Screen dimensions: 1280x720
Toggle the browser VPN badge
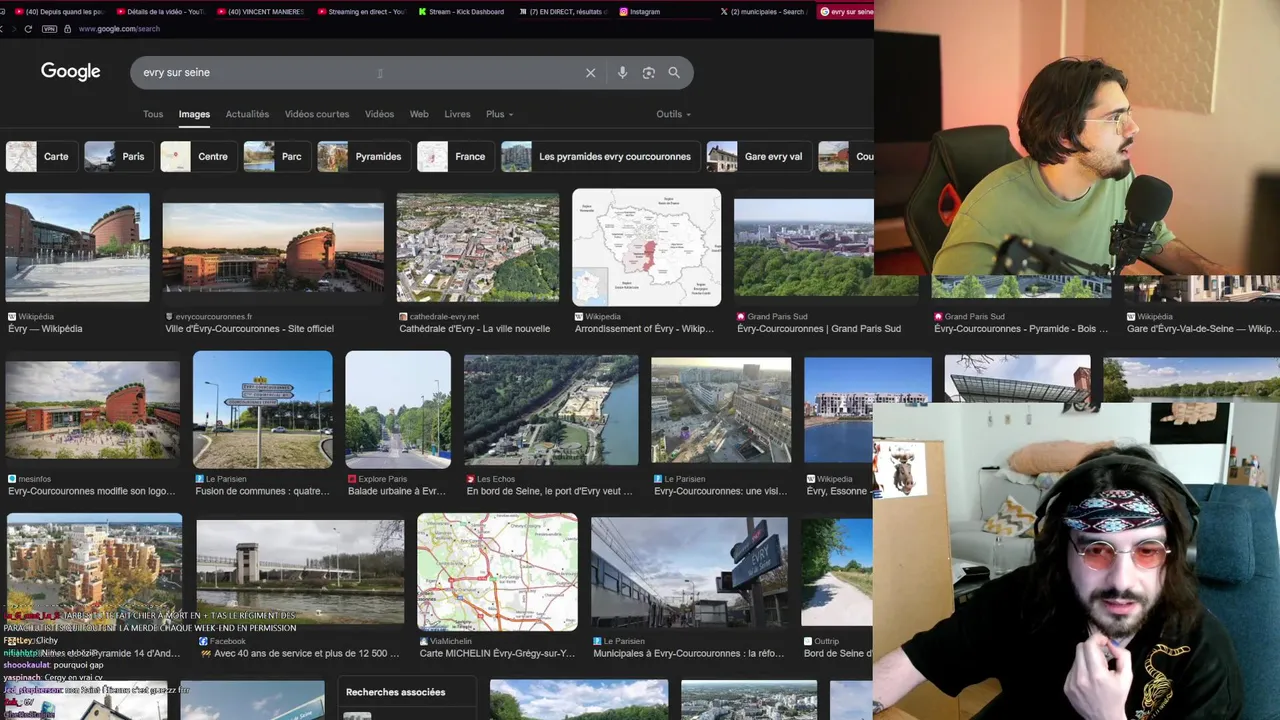point(50,29)
